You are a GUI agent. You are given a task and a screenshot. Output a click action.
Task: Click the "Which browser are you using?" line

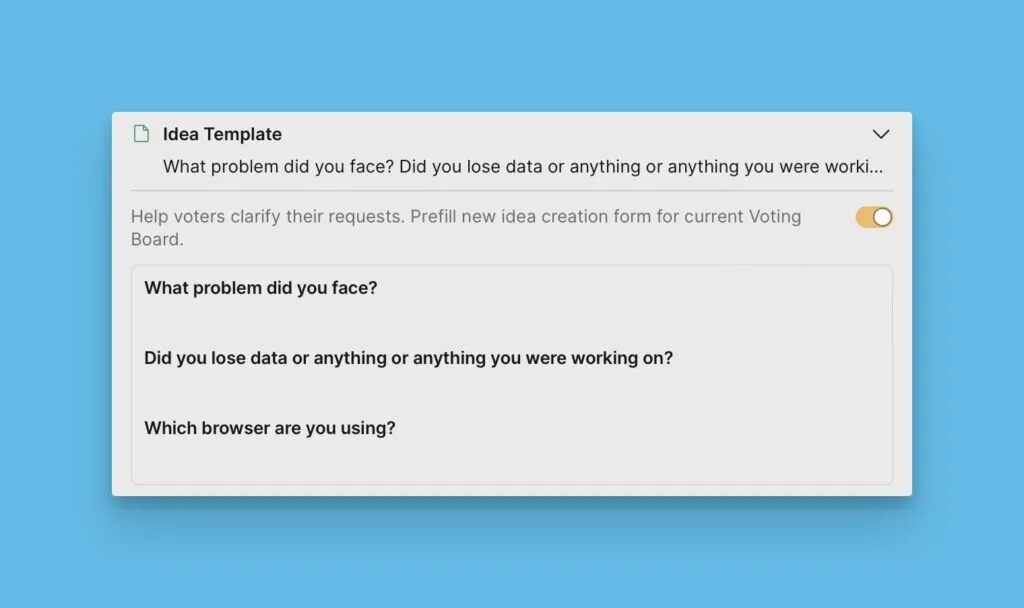click(x=269, y=428)
